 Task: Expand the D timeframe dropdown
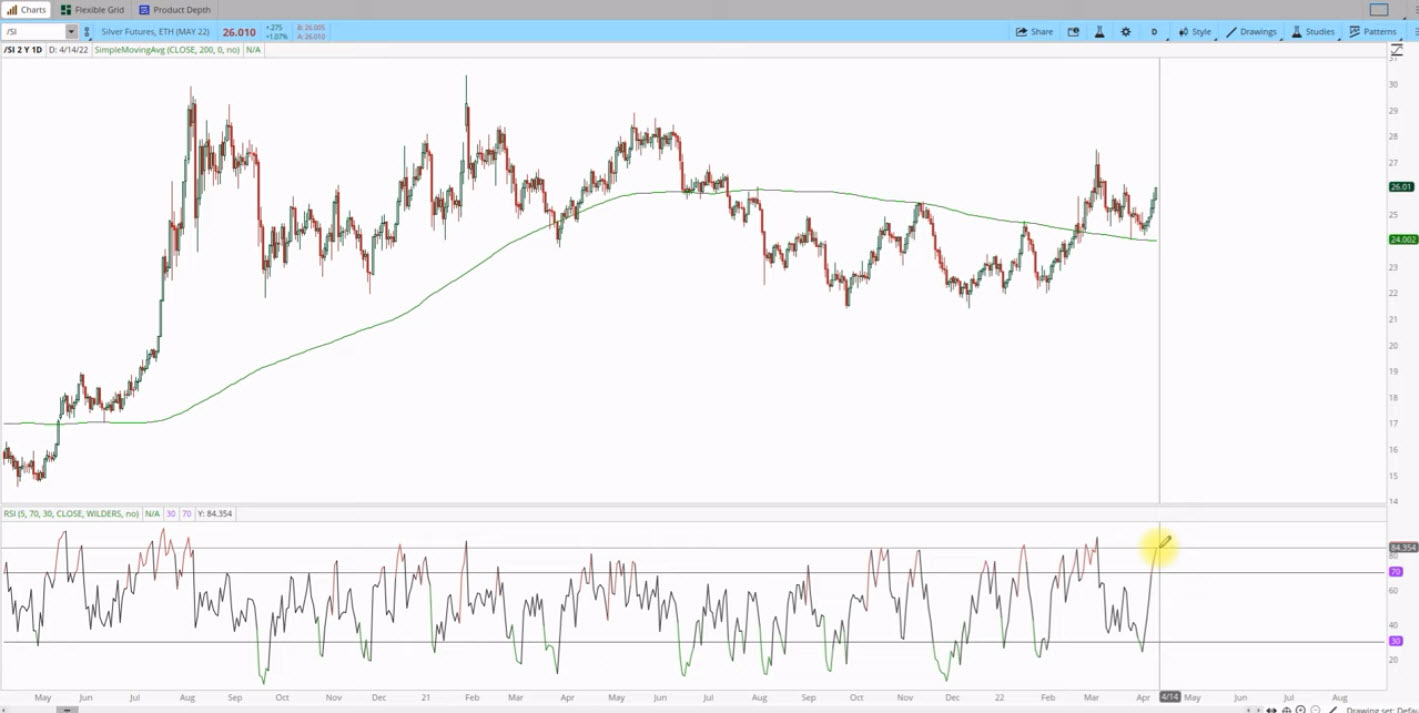(1153, 31)
